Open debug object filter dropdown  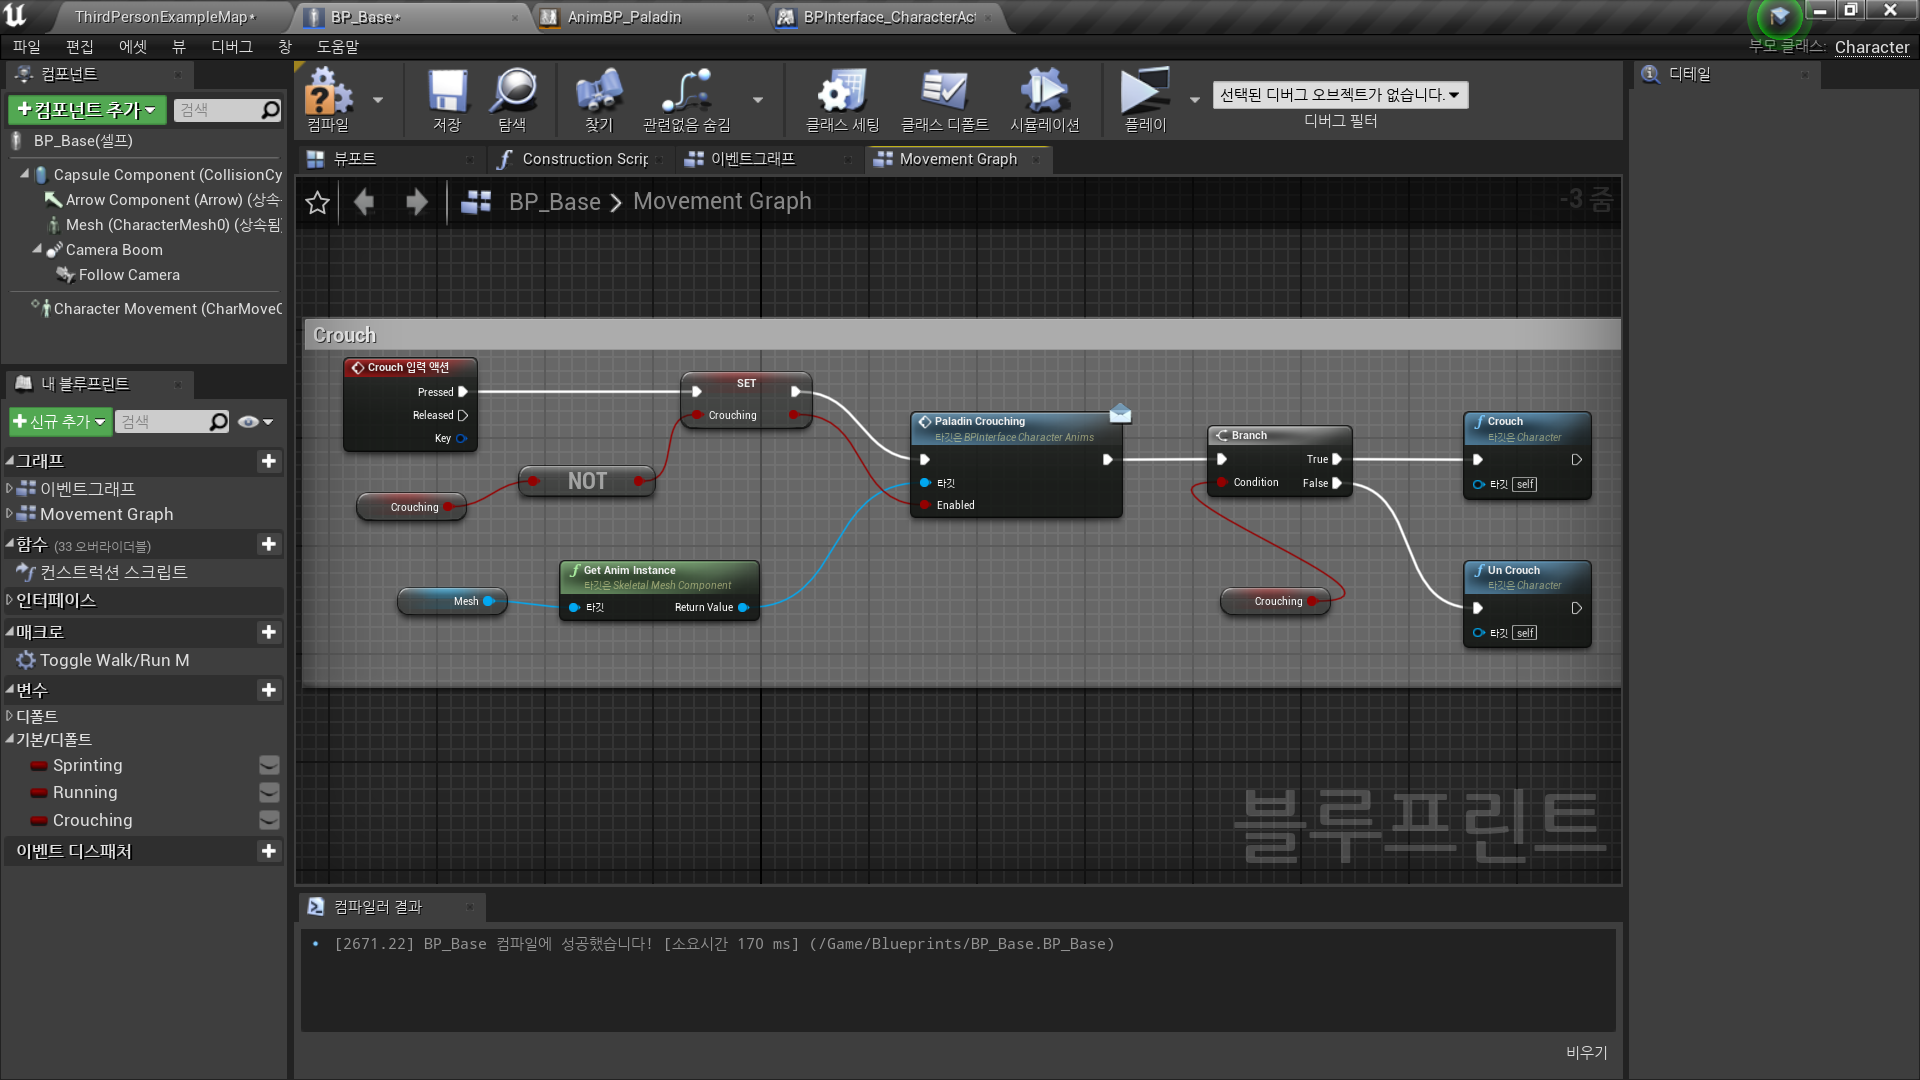click(x=1339, y=95)
